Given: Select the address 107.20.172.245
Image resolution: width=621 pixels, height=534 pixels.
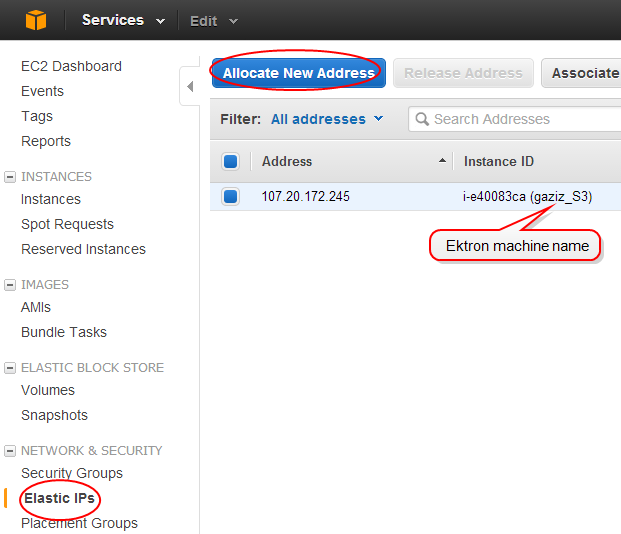Looking at the screenshot, I should point(305,196).
